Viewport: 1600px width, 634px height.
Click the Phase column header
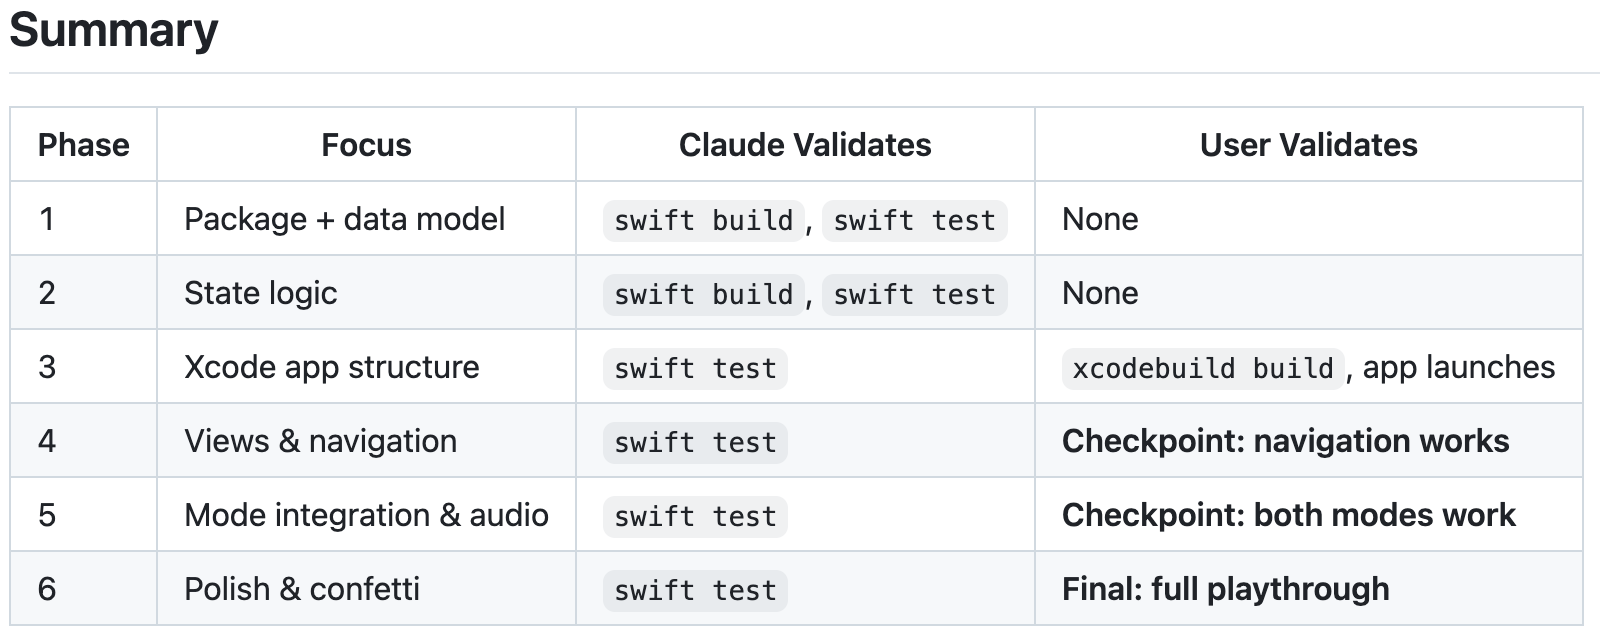coord(83,145)
